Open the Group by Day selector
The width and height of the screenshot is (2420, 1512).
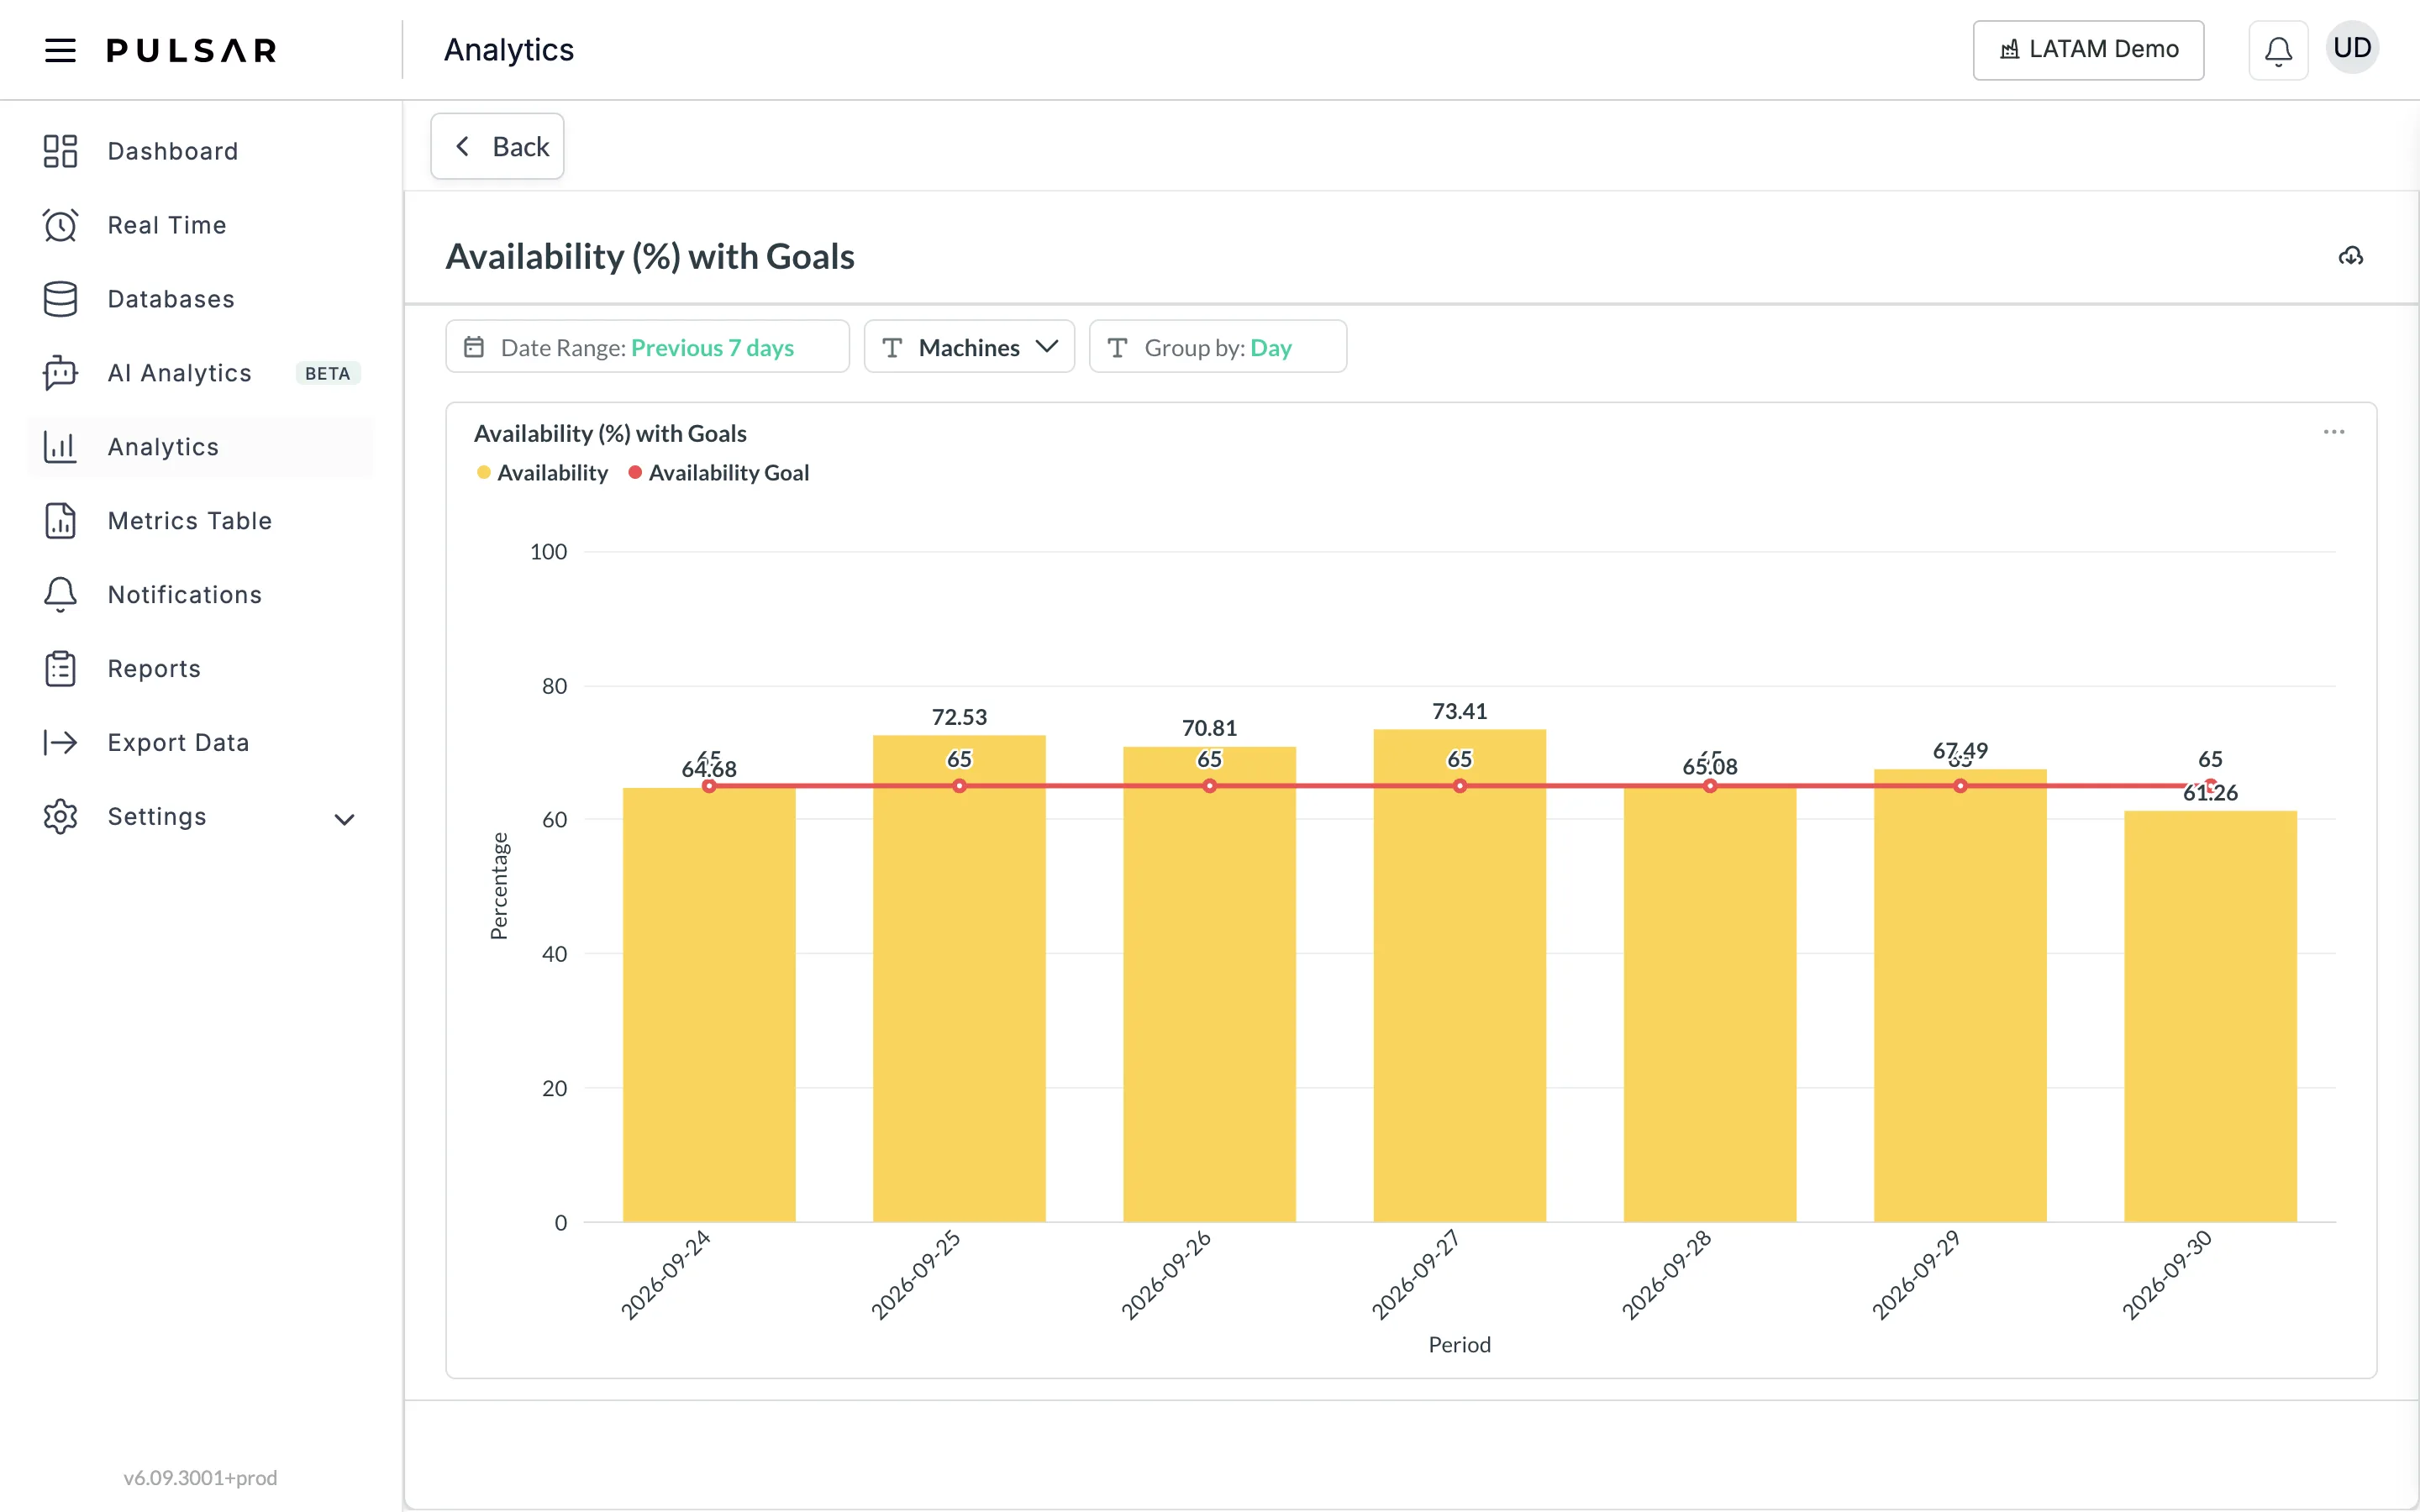1217,346
